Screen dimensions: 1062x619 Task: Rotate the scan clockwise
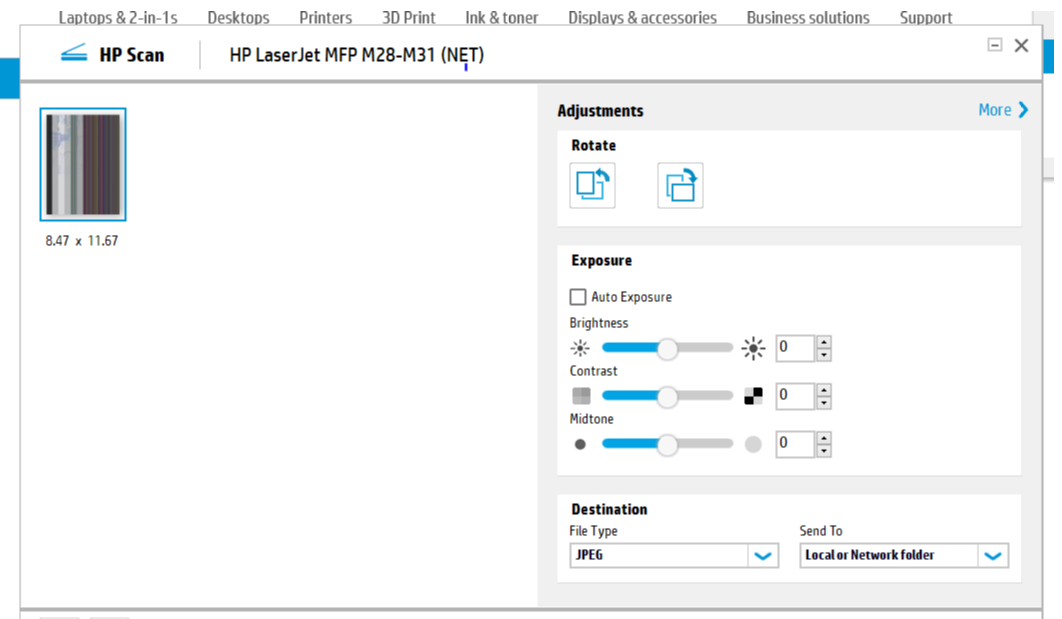680,186
